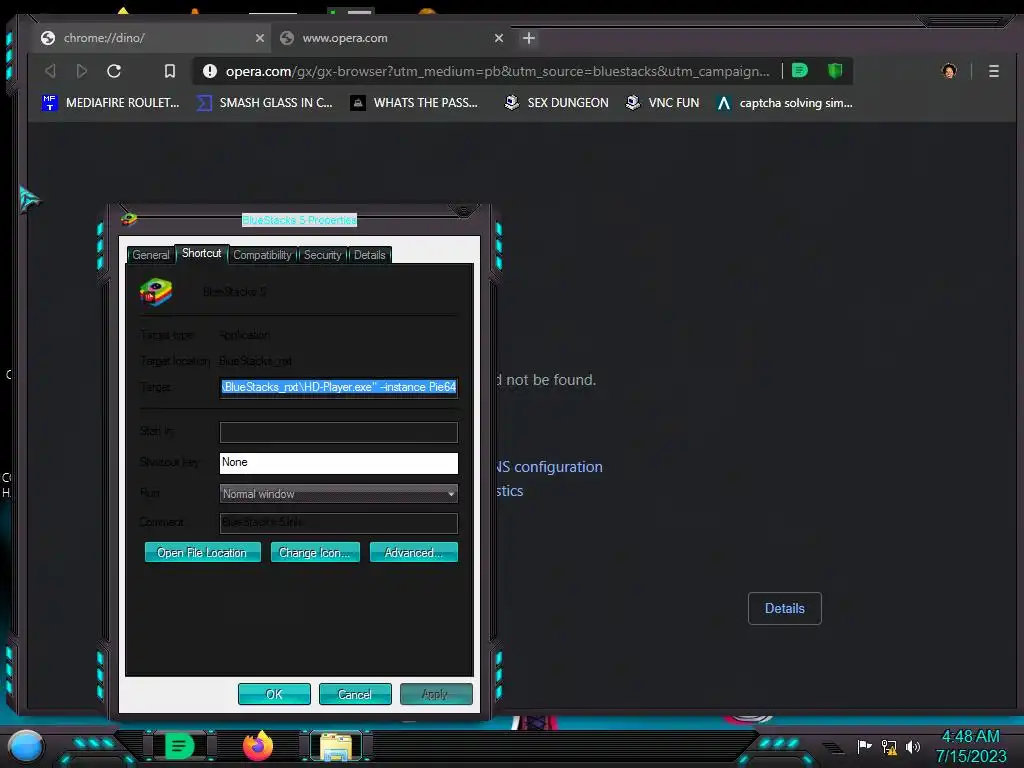The width and height of the screenshot is (1024, 768).
Task: Click the Apply button
Action: (x=436, y=694)
